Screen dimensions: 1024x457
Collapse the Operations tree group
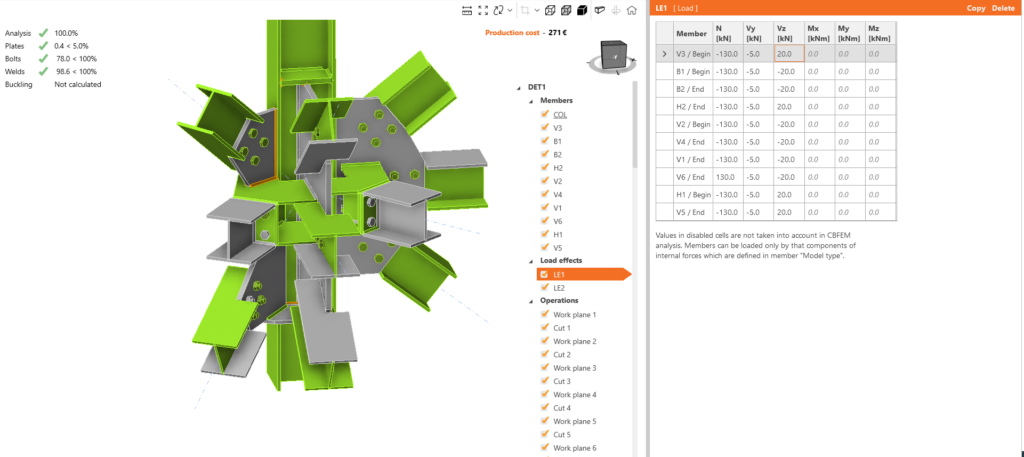pyautogui.click(x=532, y=301)
